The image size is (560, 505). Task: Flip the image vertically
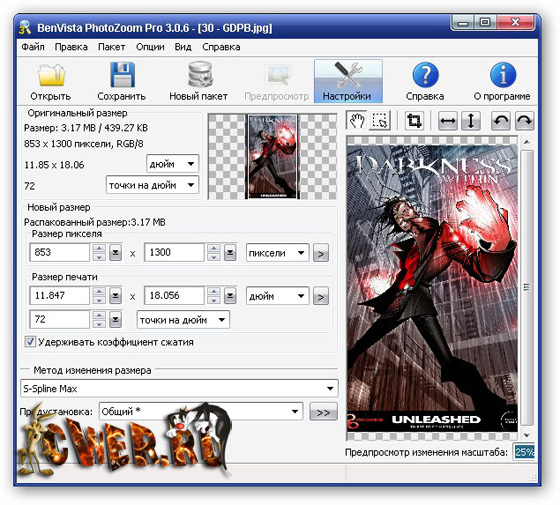click(471, 121)
